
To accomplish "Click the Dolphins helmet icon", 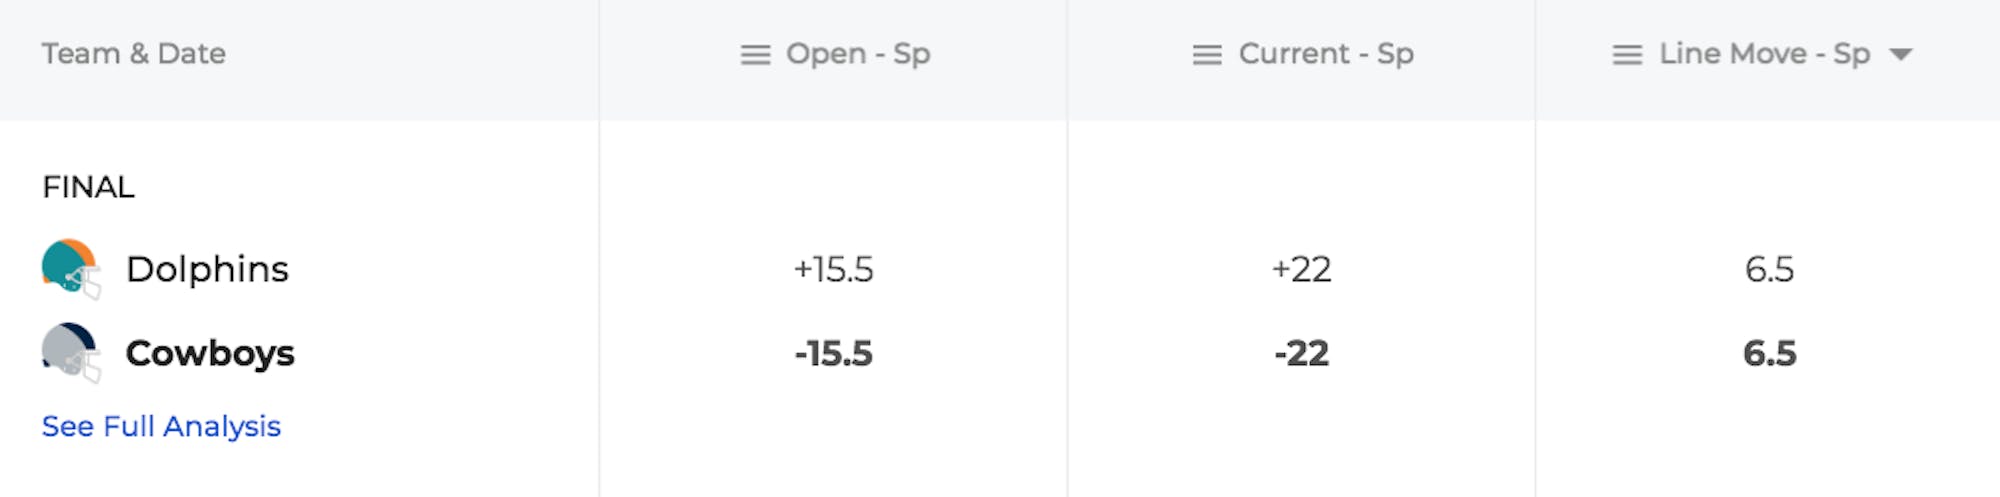I will [70, 268].
